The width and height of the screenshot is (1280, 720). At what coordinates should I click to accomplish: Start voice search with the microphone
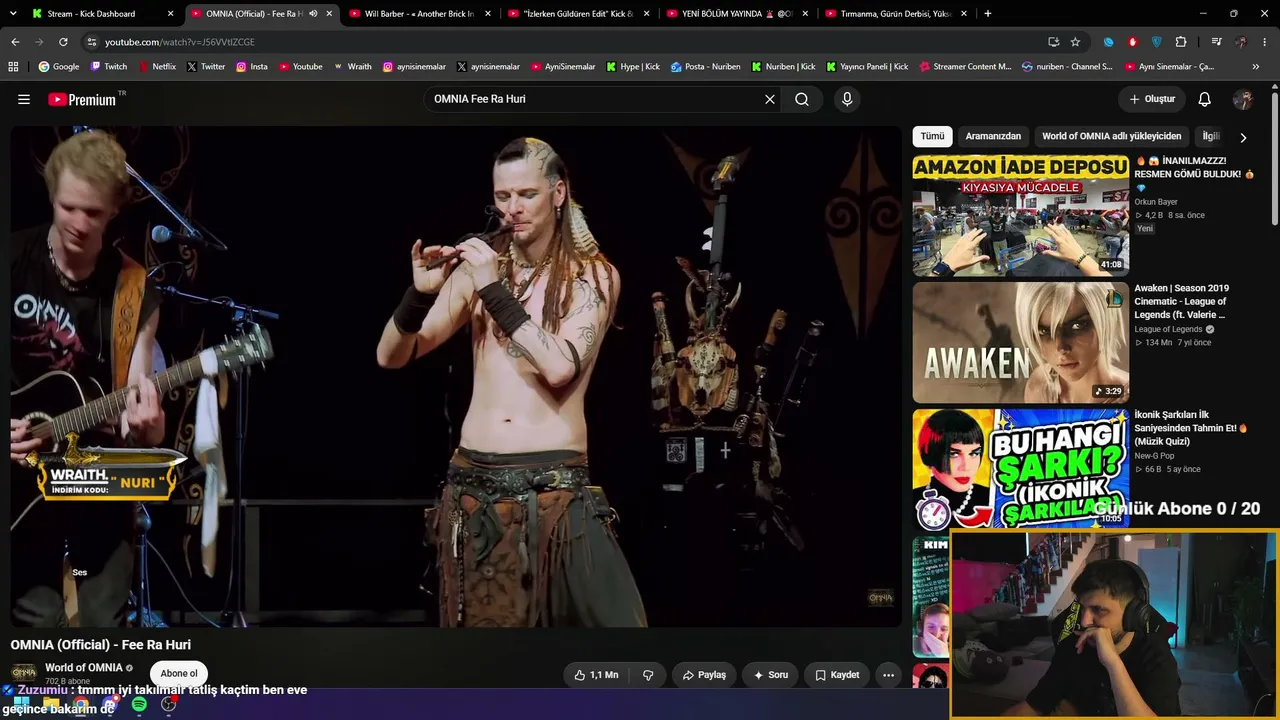(847, 99)
